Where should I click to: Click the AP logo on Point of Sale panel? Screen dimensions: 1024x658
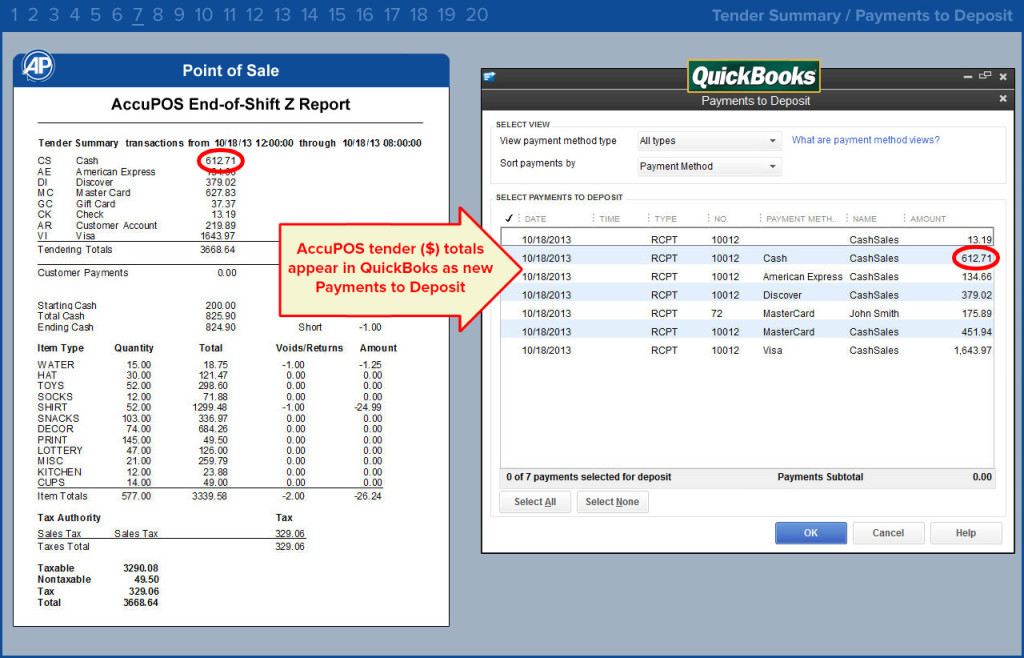click(x=38, y=66)
